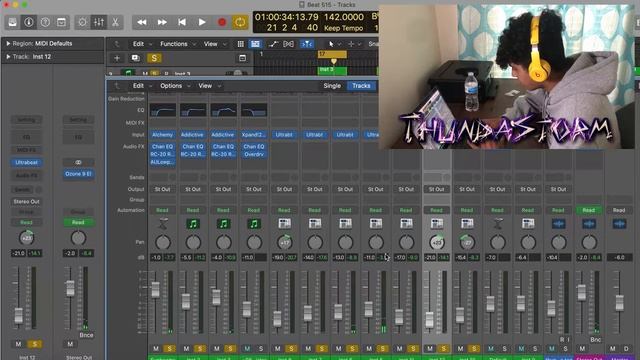
Task: Click the Alchemy strip drum icon
Action: [162, 224]
